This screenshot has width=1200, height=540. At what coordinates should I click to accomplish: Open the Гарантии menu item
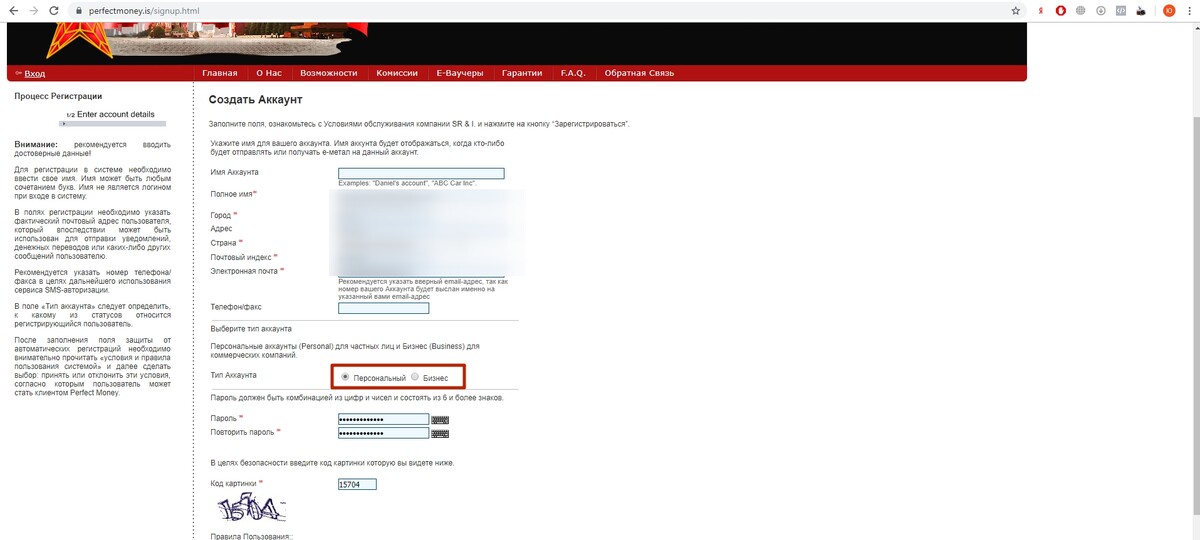(522, 73)
